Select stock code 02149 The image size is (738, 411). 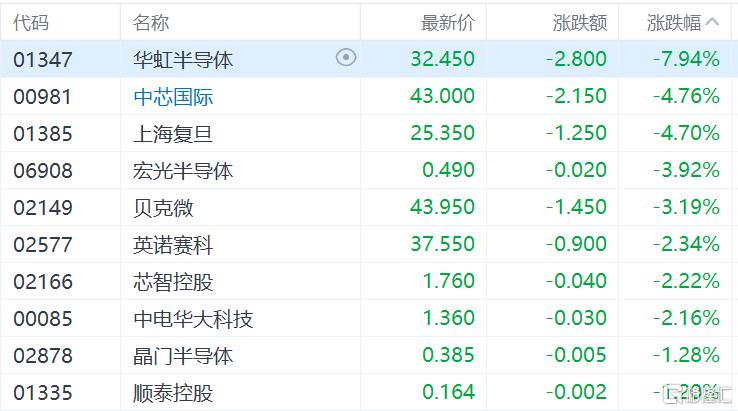point(43,208)
